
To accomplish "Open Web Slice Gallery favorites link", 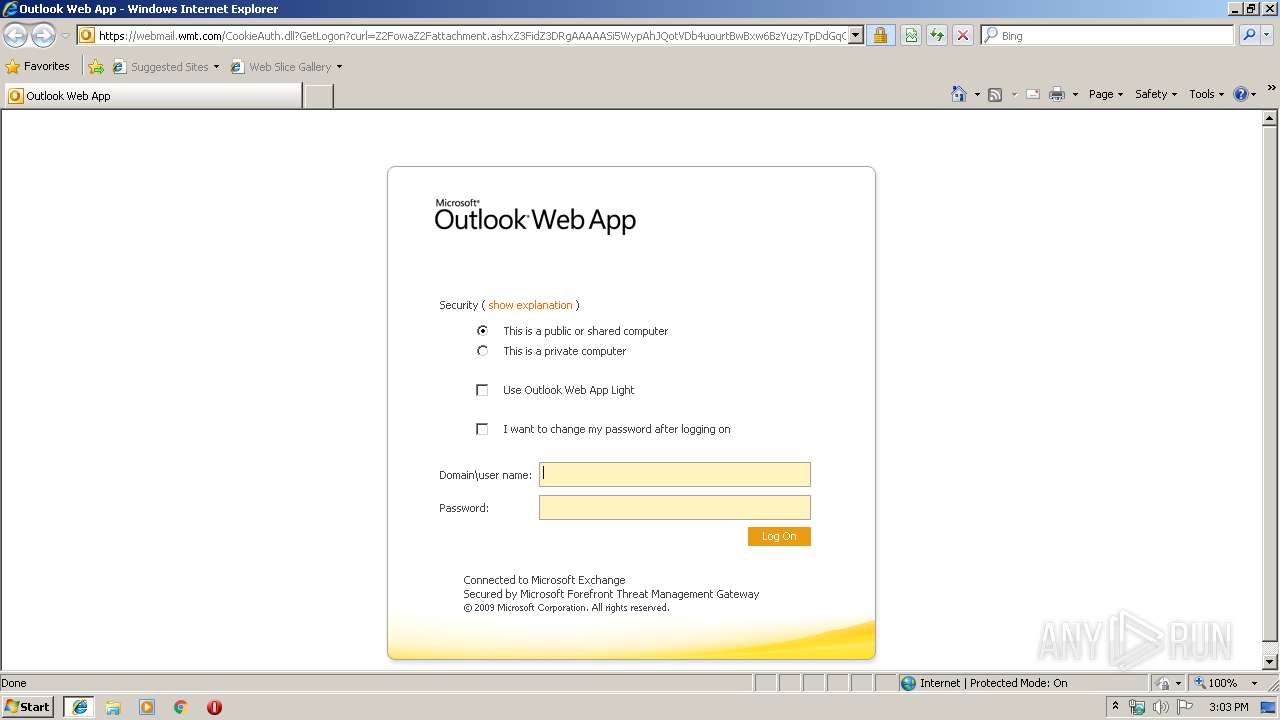I will tap(286, 67).
